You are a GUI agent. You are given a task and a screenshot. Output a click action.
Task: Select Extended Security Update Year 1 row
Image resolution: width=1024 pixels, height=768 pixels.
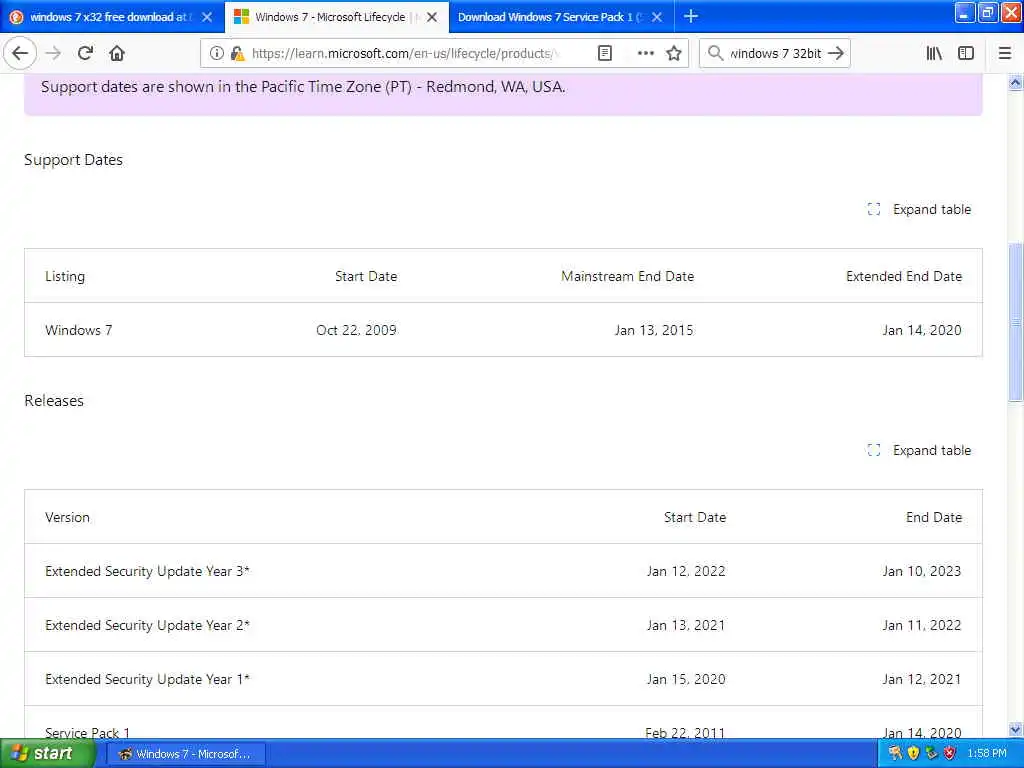coord(504,679)
